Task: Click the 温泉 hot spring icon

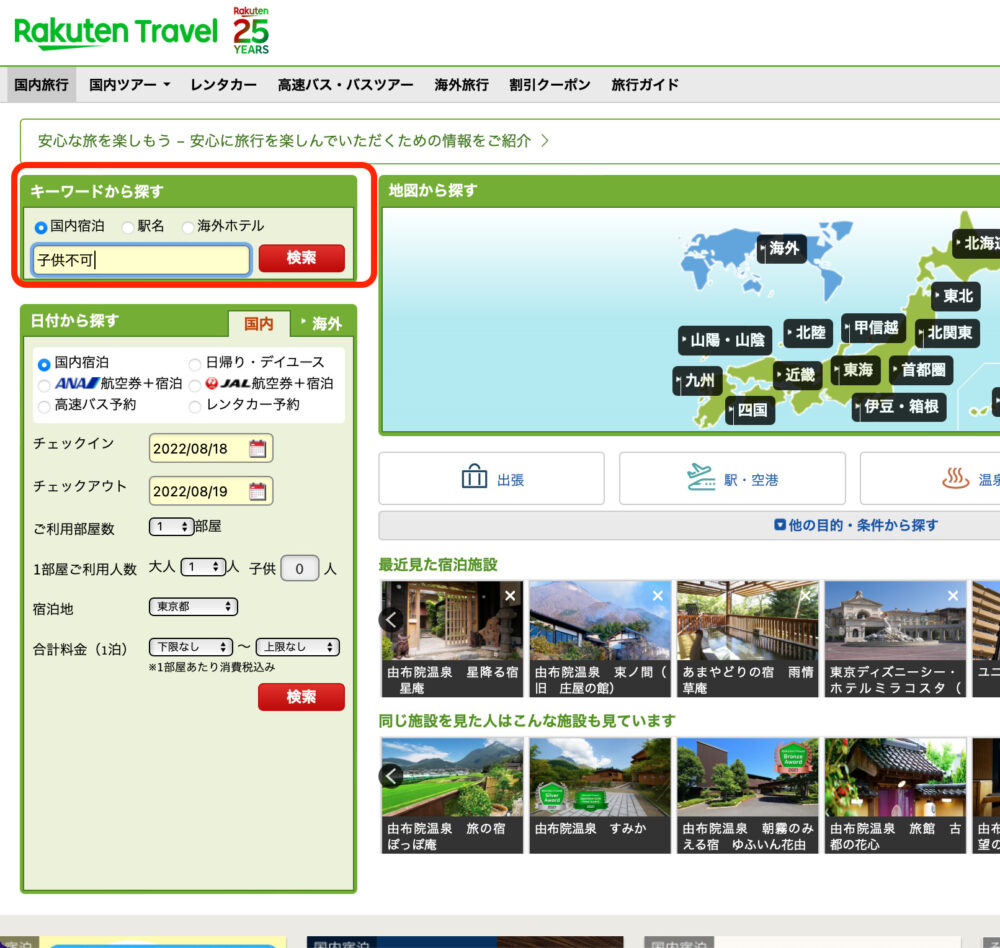Action: coord(955,478)
